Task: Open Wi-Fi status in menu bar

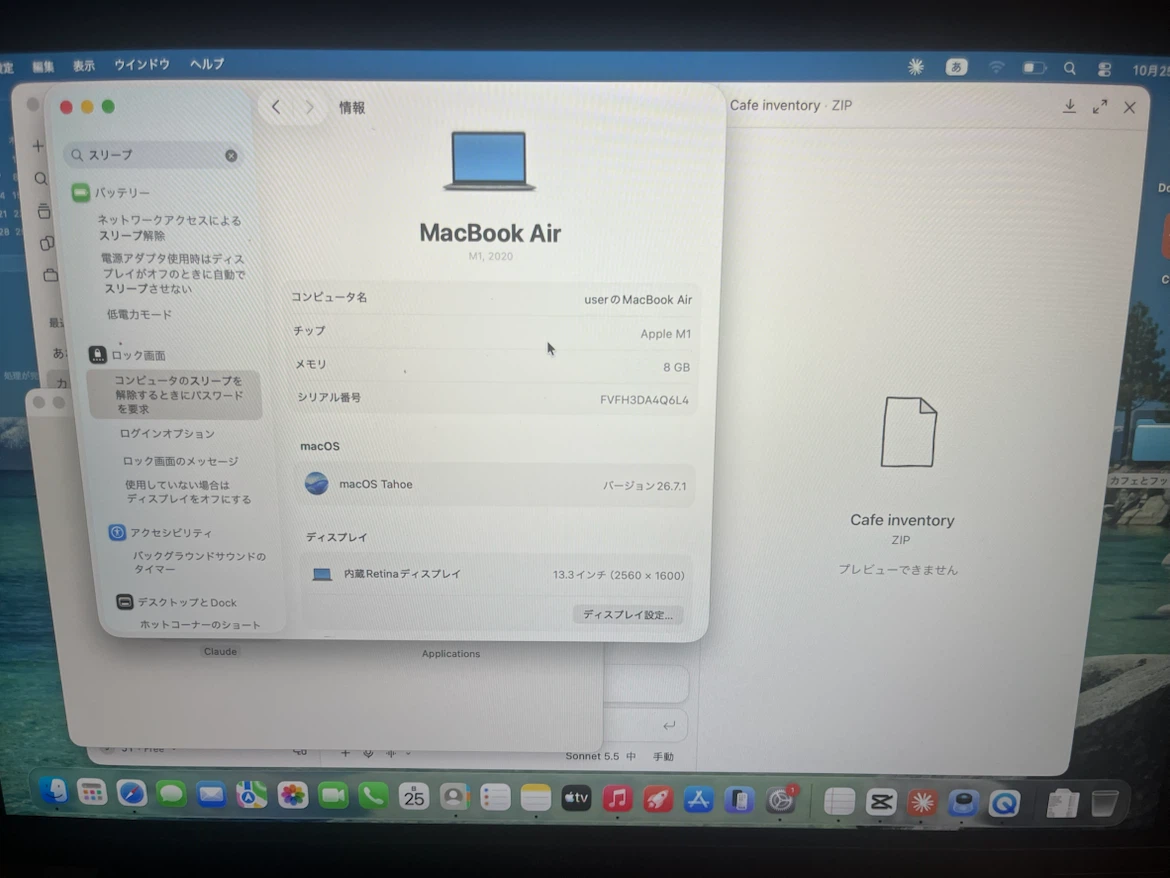Action: 996,67
